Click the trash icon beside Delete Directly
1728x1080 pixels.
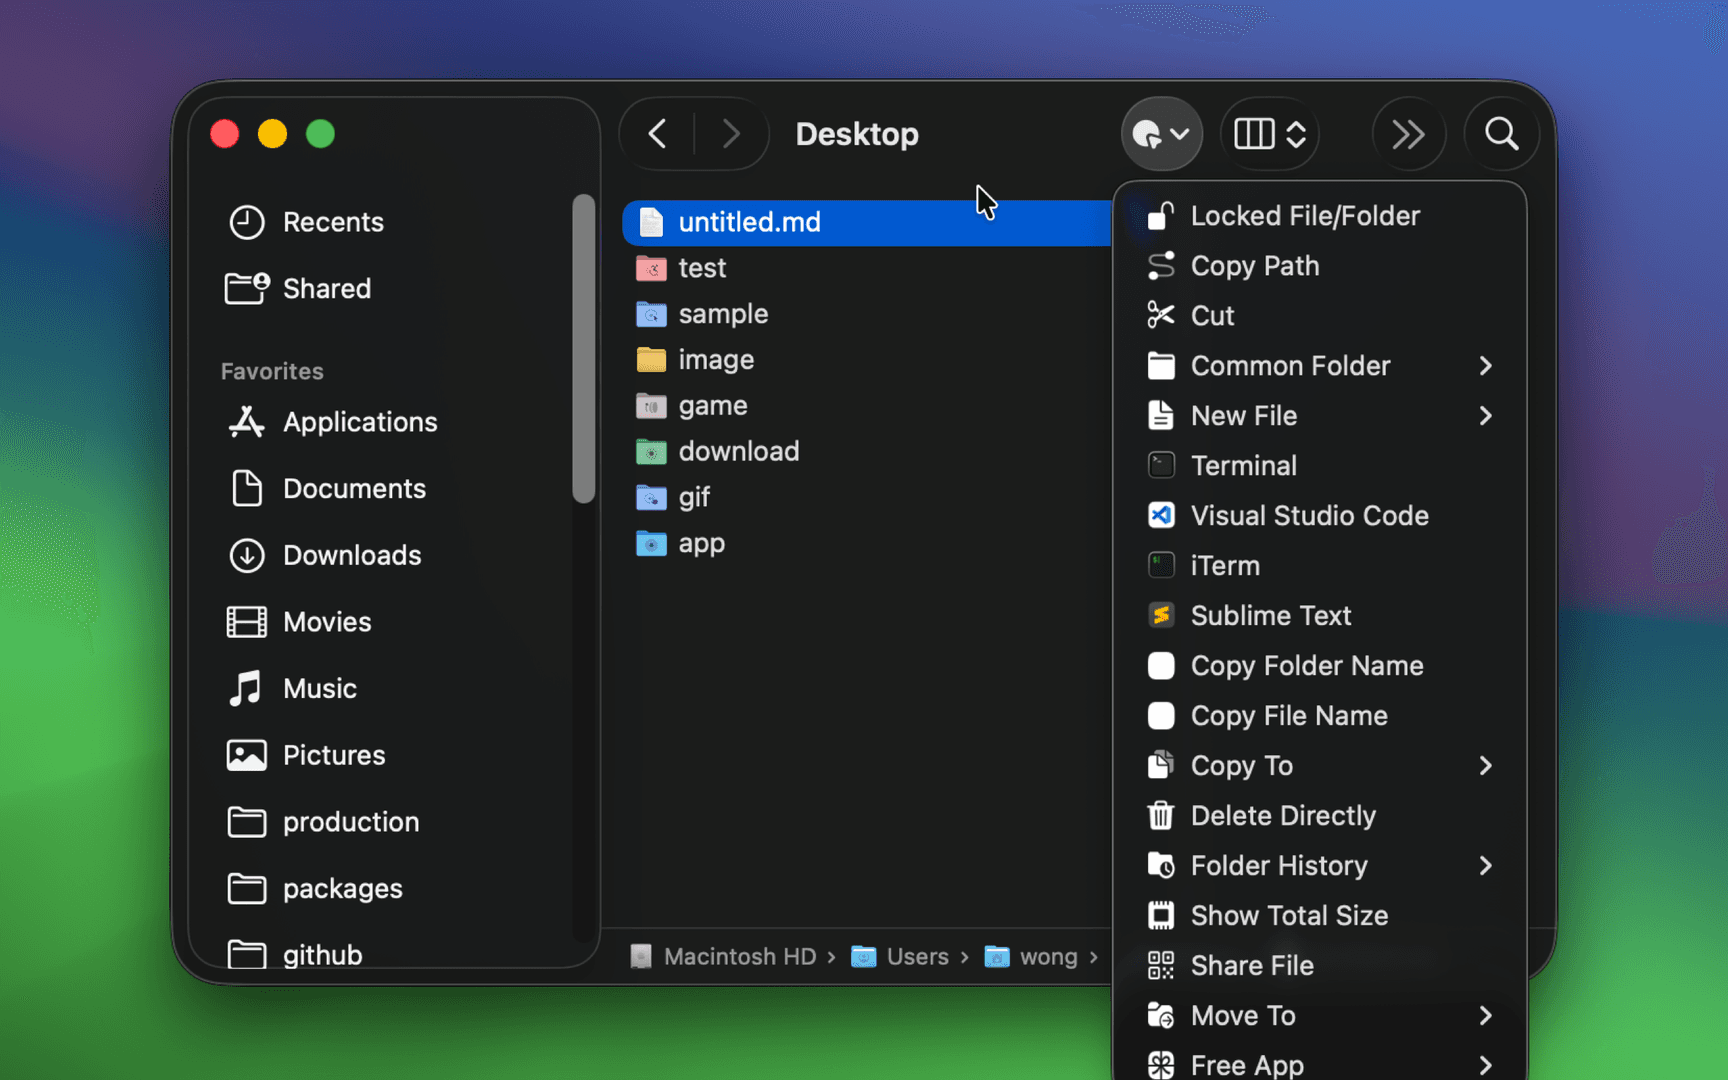click(1160, 815)
